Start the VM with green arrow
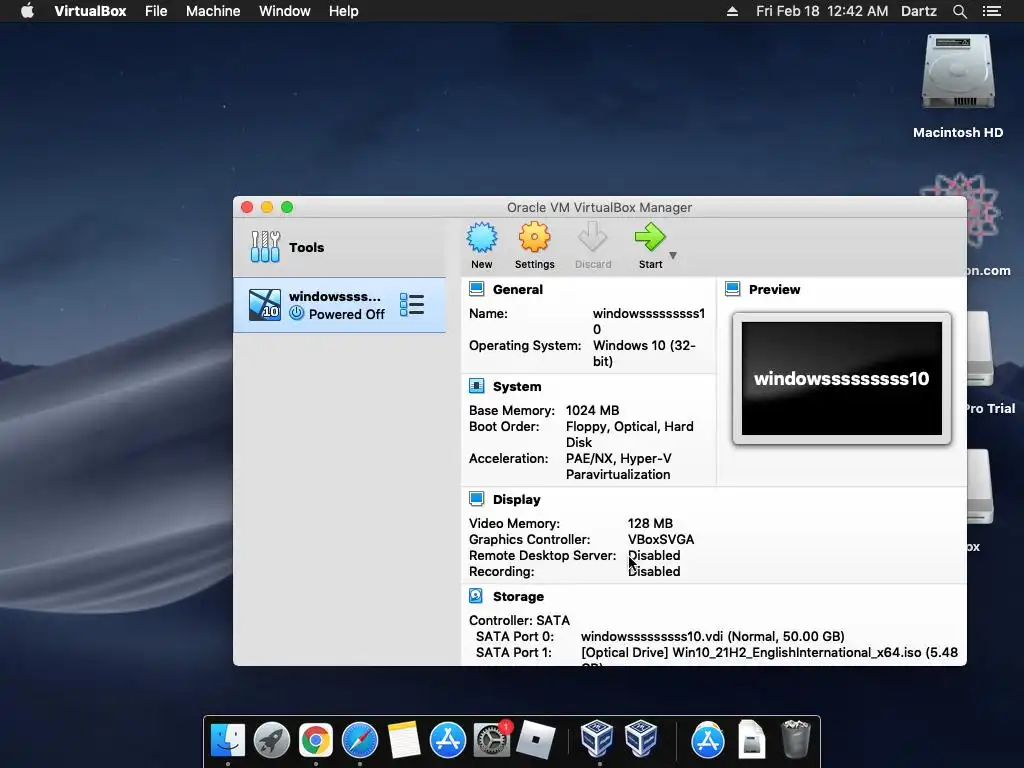 coord(650,238)
